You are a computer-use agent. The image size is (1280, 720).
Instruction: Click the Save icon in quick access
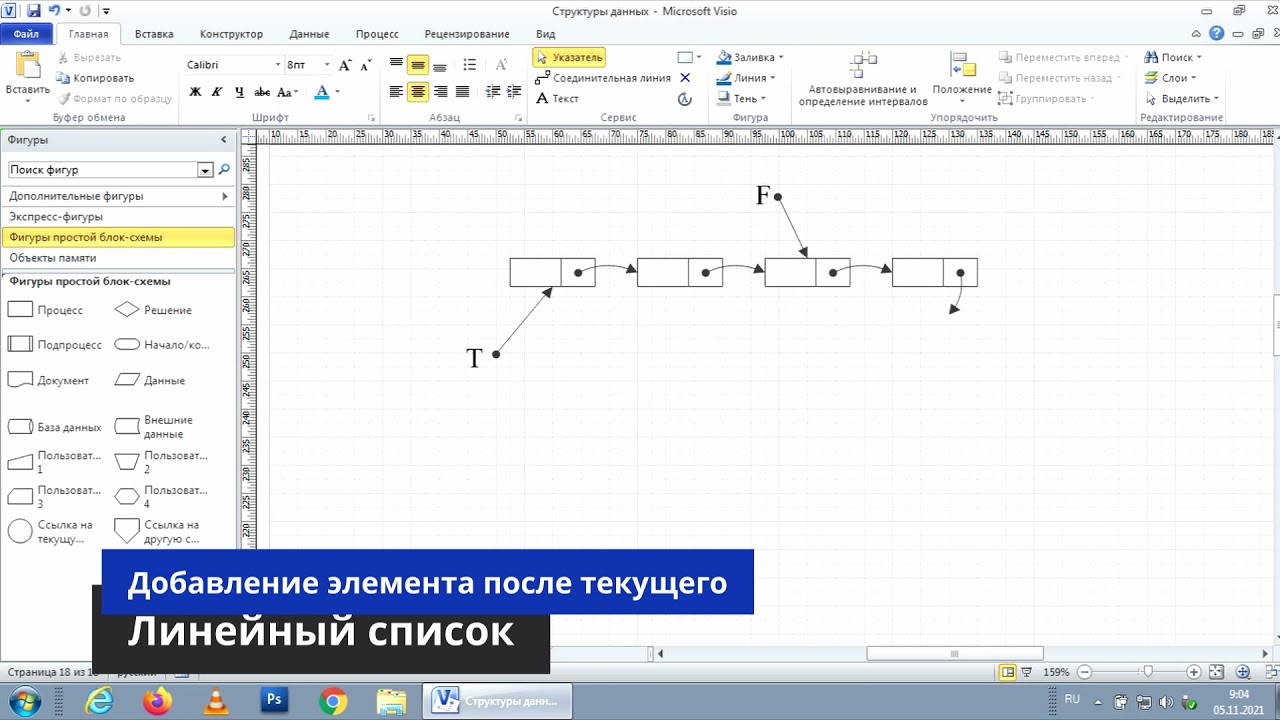click(34, 11)
